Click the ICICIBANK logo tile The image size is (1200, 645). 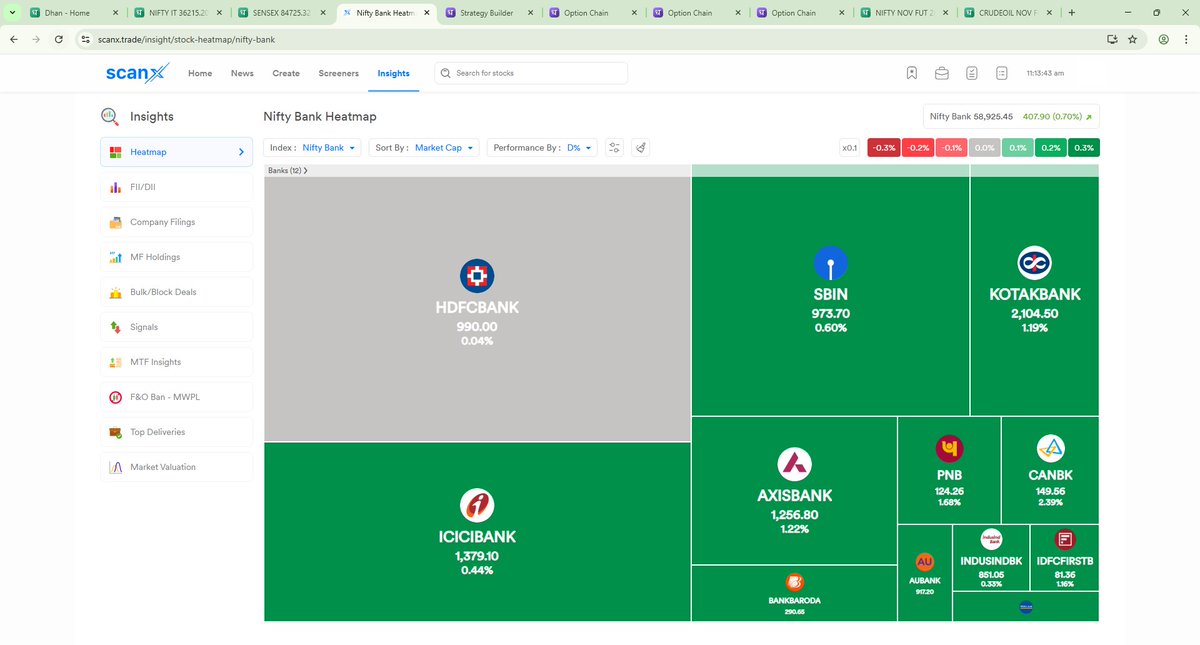477,506
